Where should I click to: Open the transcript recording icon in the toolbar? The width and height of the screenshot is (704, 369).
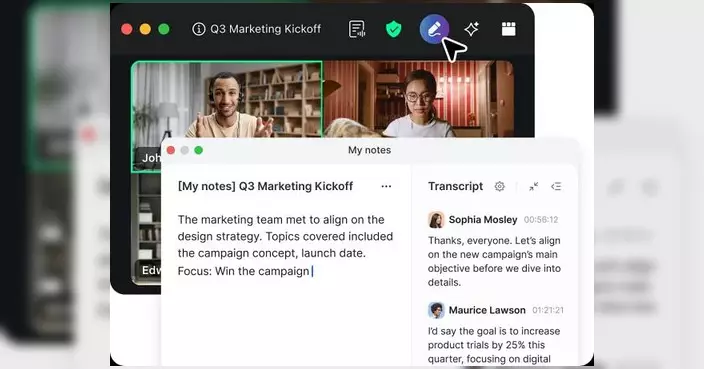[x=357, y=29]
